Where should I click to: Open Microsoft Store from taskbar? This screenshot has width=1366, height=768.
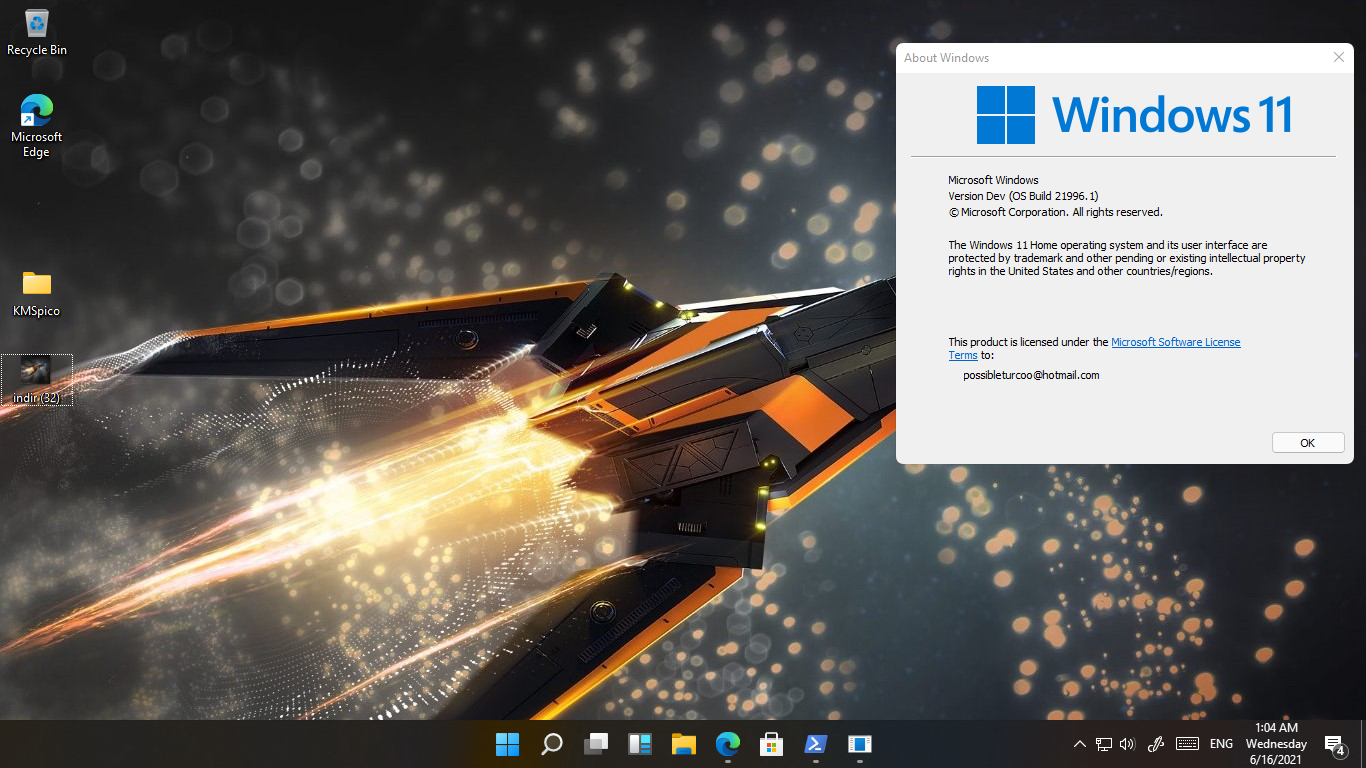point(772,744)
